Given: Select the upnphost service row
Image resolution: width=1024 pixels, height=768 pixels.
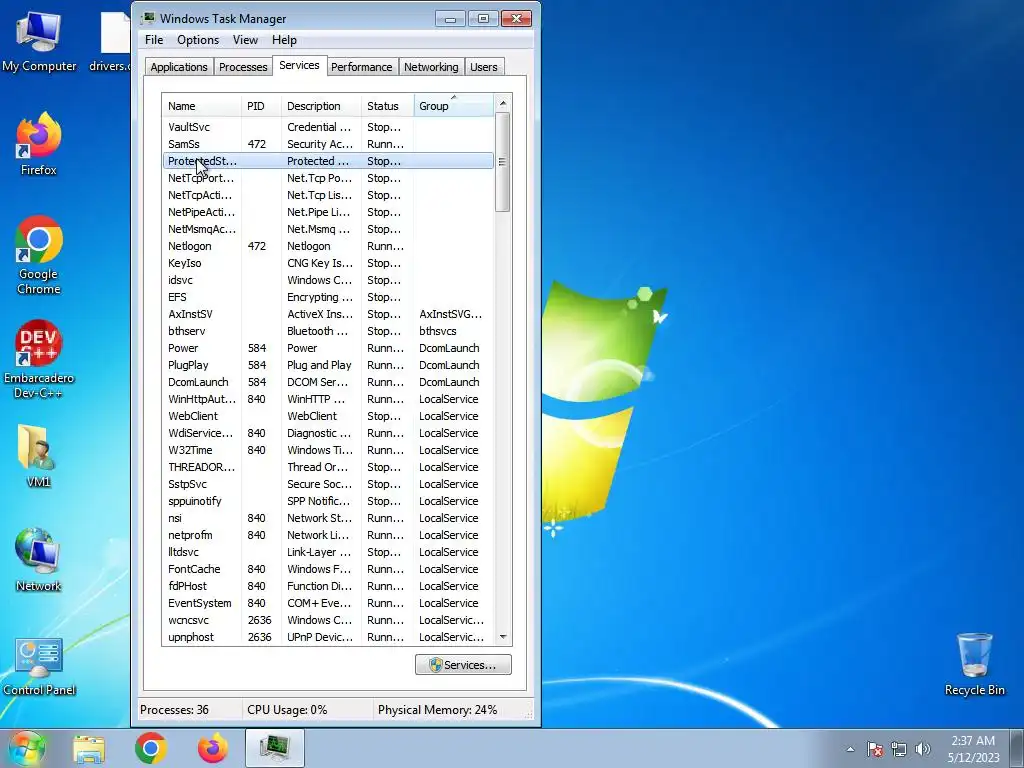Looking at the screenshot, I should [x=328, y=636].
